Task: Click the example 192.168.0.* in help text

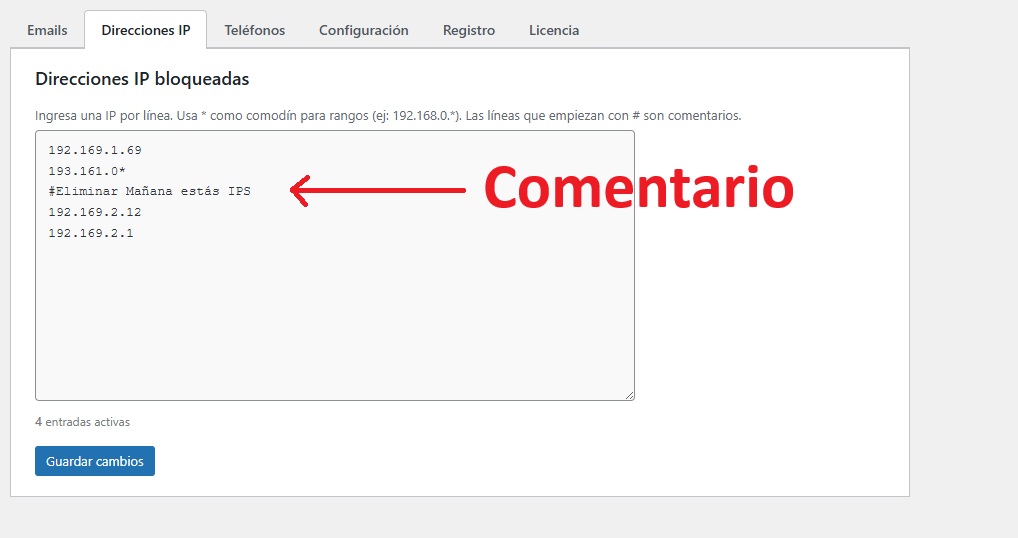Action: pyautogui.click(x=424, y=115)
